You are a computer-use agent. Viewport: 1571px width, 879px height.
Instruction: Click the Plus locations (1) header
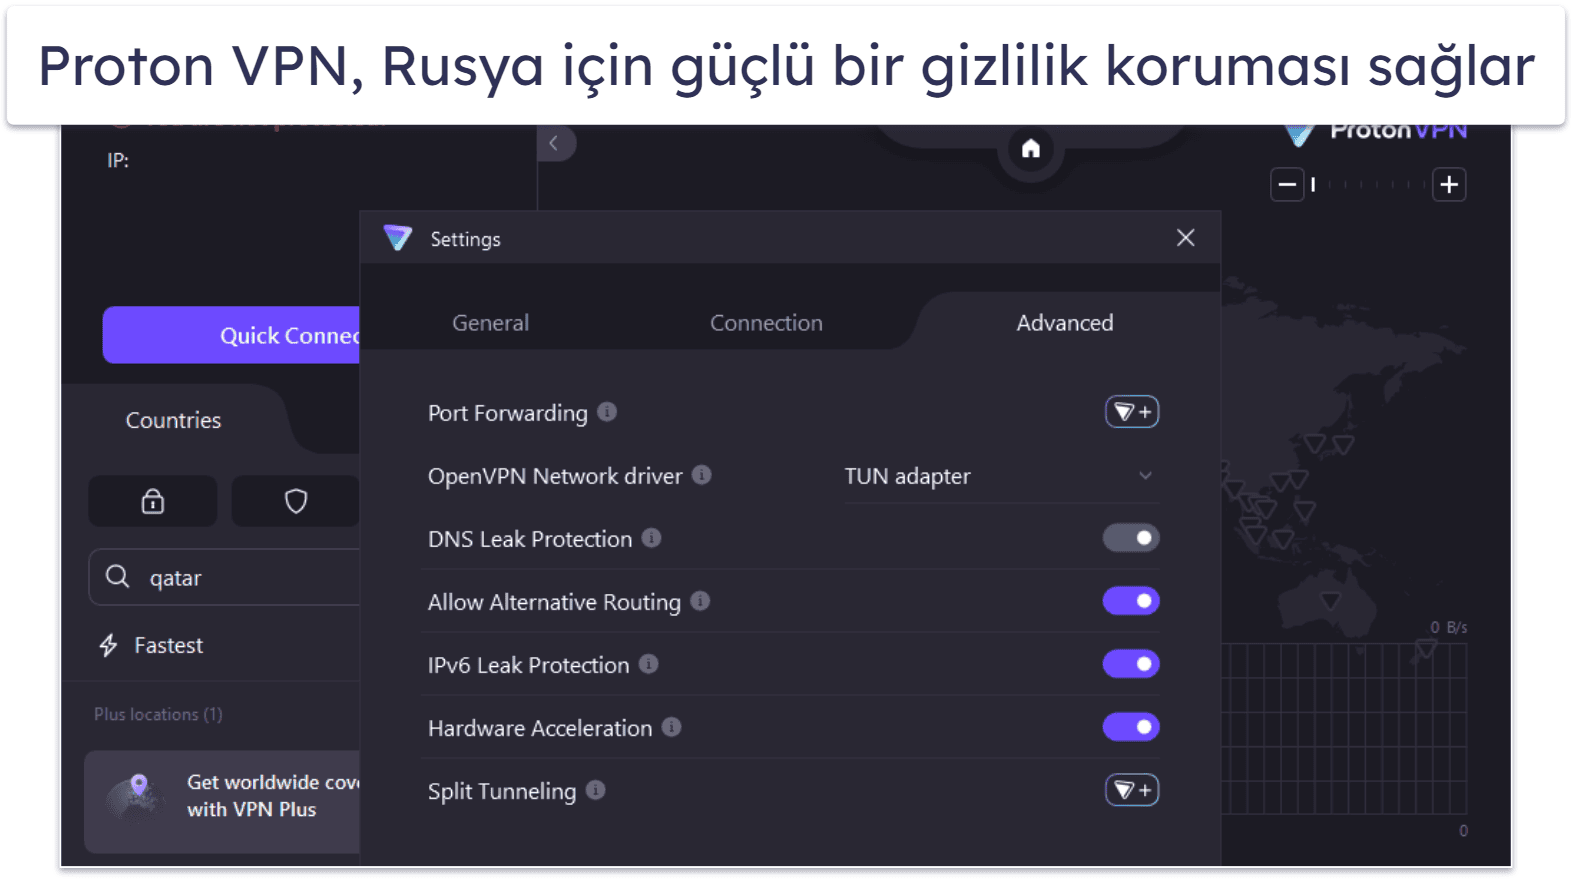[158, 714]
